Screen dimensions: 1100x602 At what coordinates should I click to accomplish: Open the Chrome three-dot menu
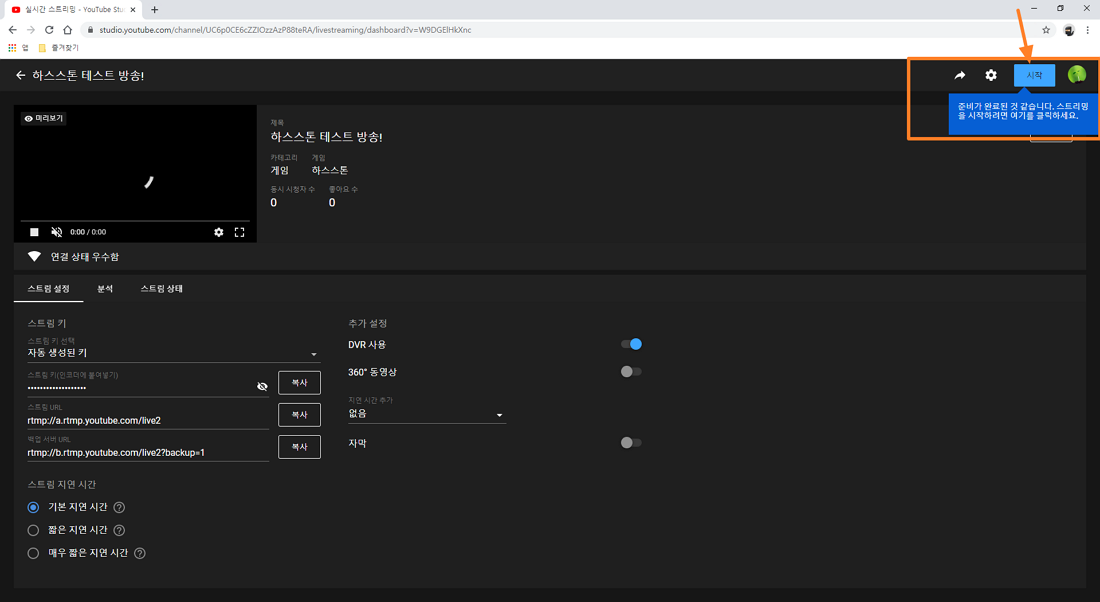(x=1088, y=29)
